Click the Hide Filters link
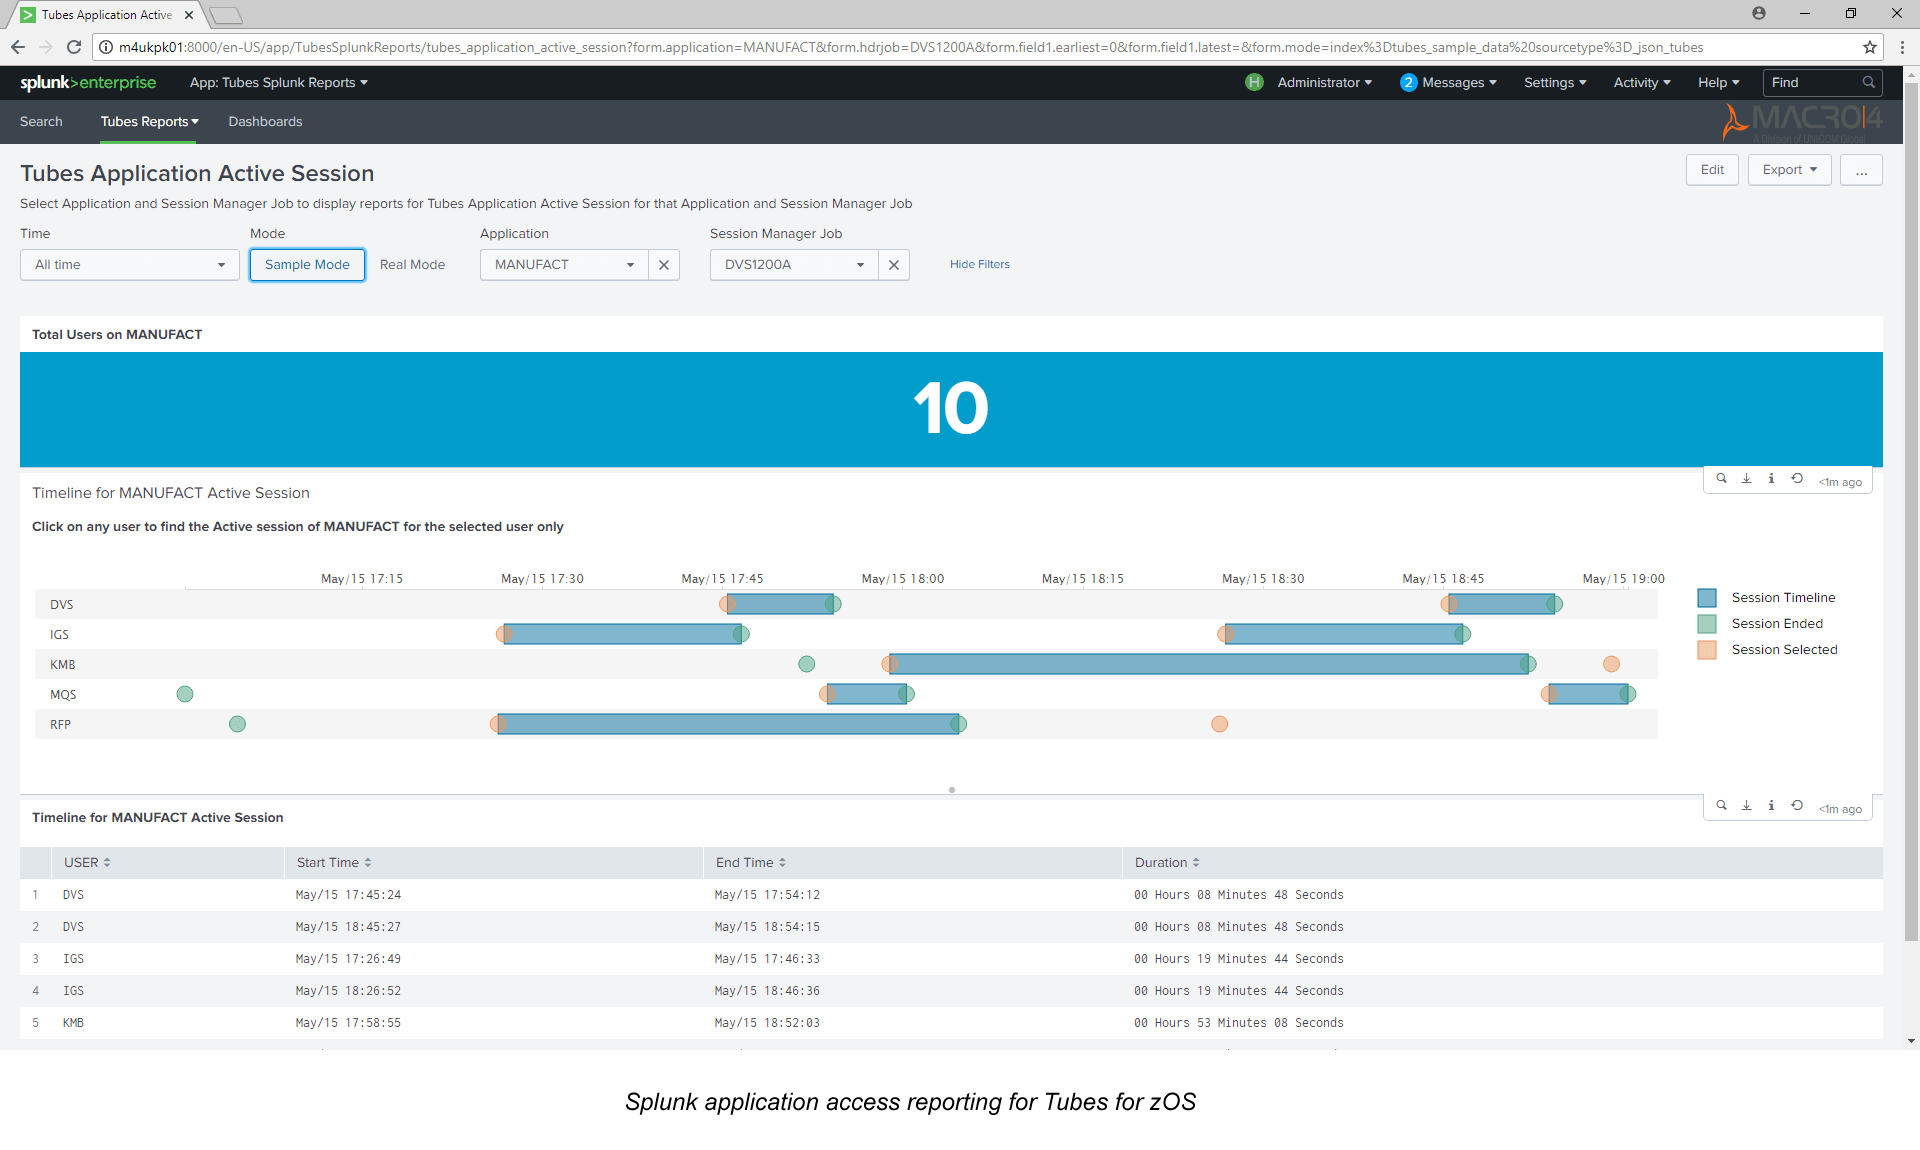Viewport: 1920px width, 1150px height. (x=979, y=264)
